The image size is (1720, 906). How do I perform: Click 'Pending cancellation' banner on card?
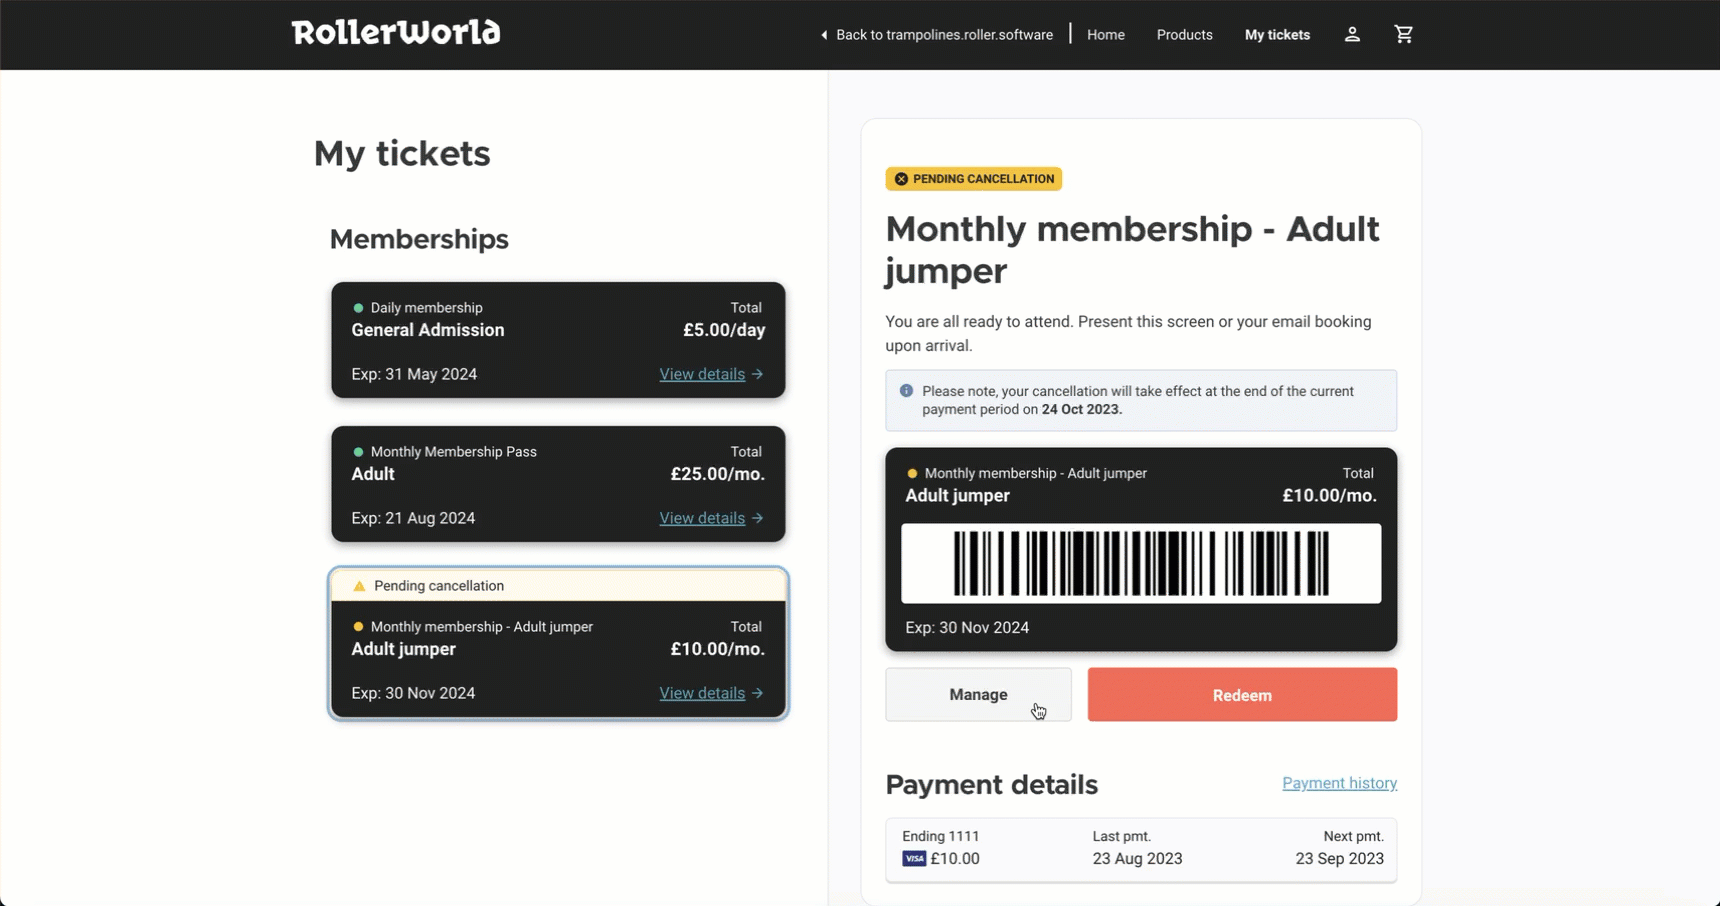[558, 586]
